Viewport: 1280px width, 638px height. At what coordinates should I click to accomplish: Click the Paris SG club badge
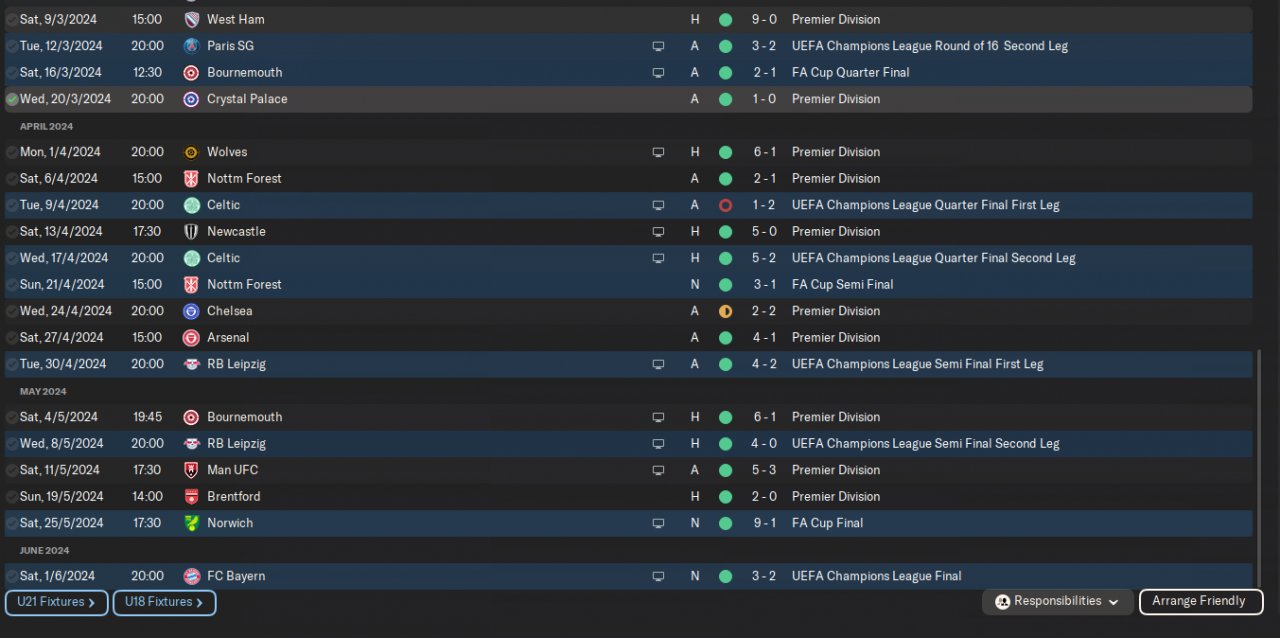191,46
